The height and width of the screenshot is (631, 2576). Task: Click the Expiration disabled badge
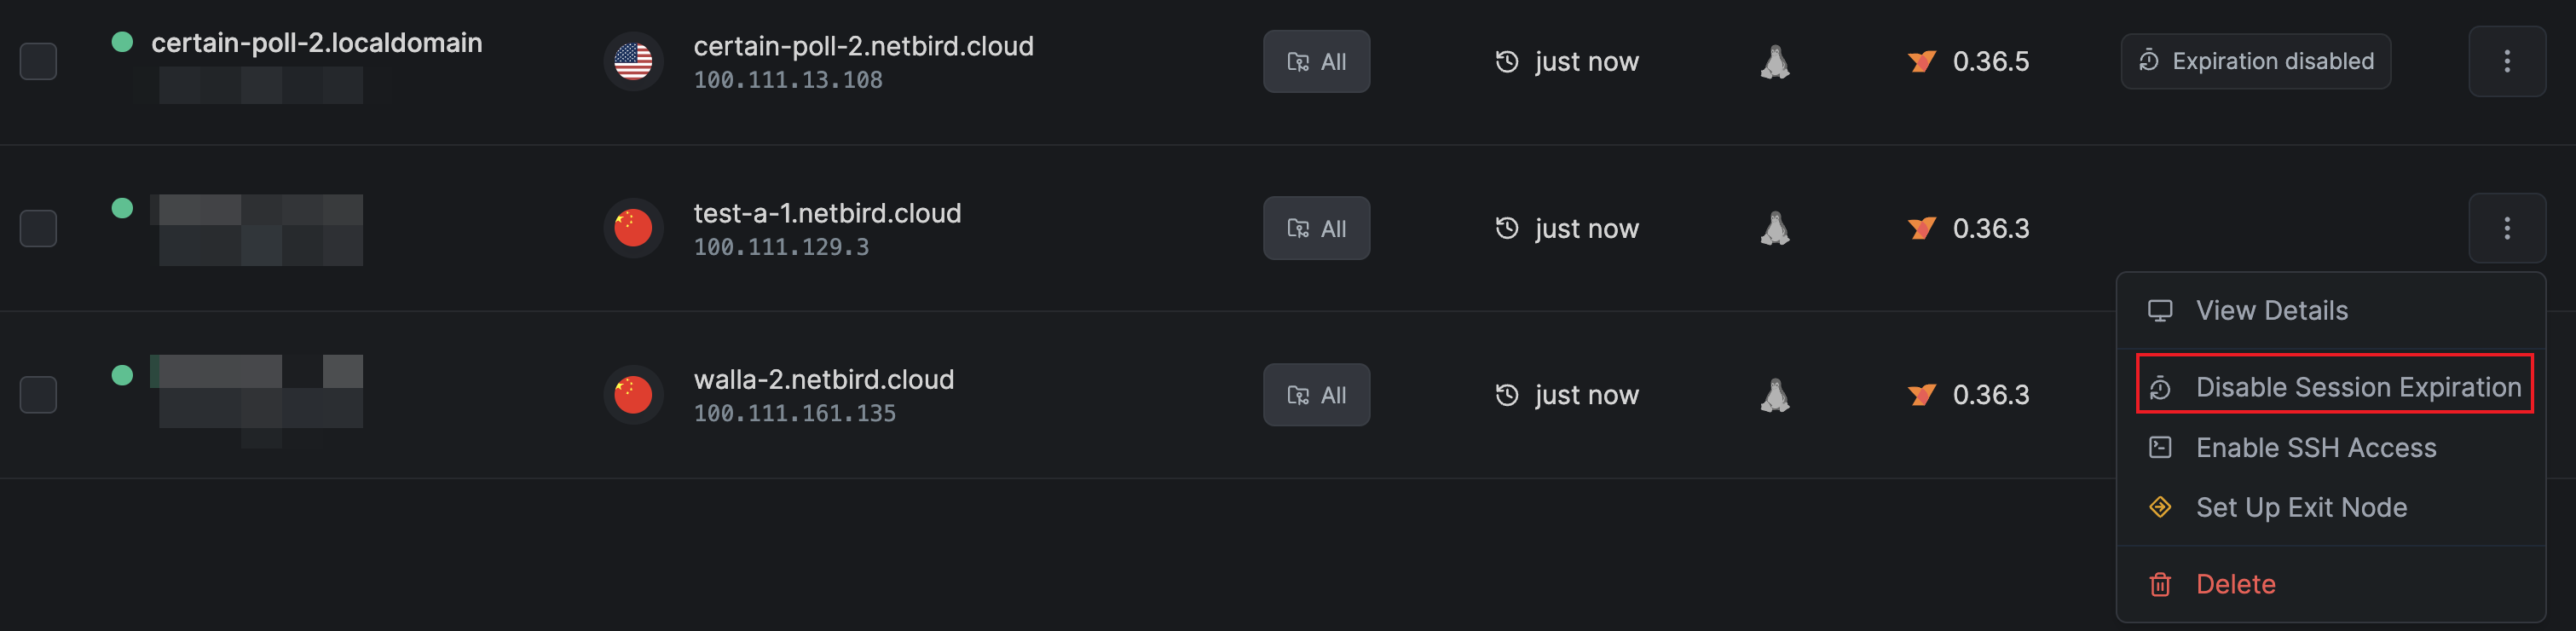click(2255, 62)
